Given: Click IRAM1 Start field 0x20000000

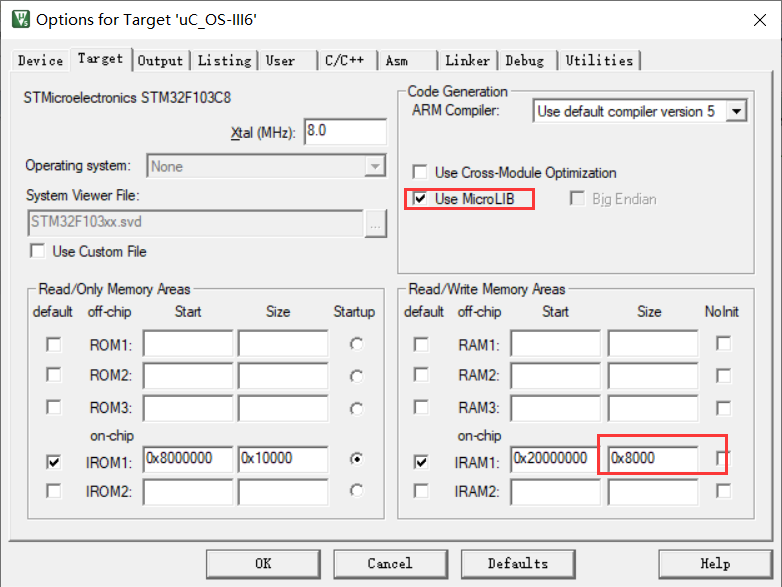Looking at the screenshot, I should 555,459.
